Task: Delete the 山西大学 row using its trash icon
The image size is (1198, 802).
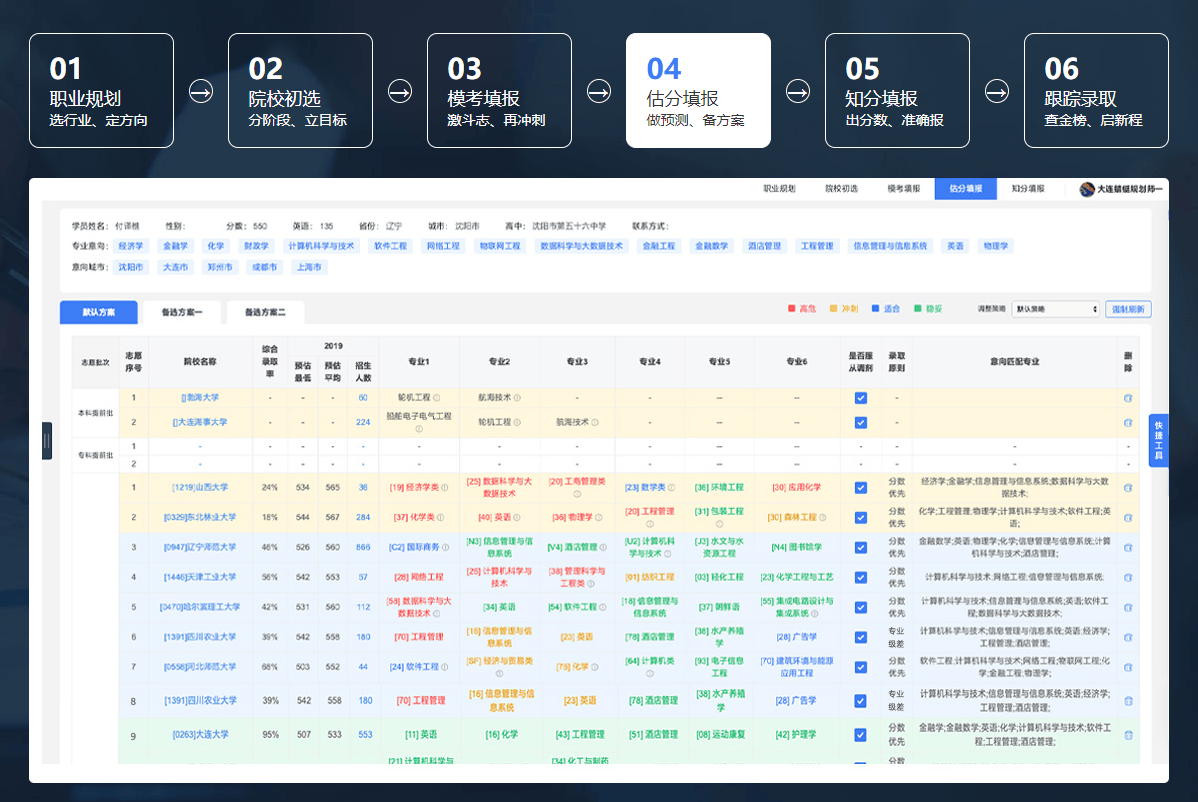Action: pyautogui.click(x=1128, y=487)
